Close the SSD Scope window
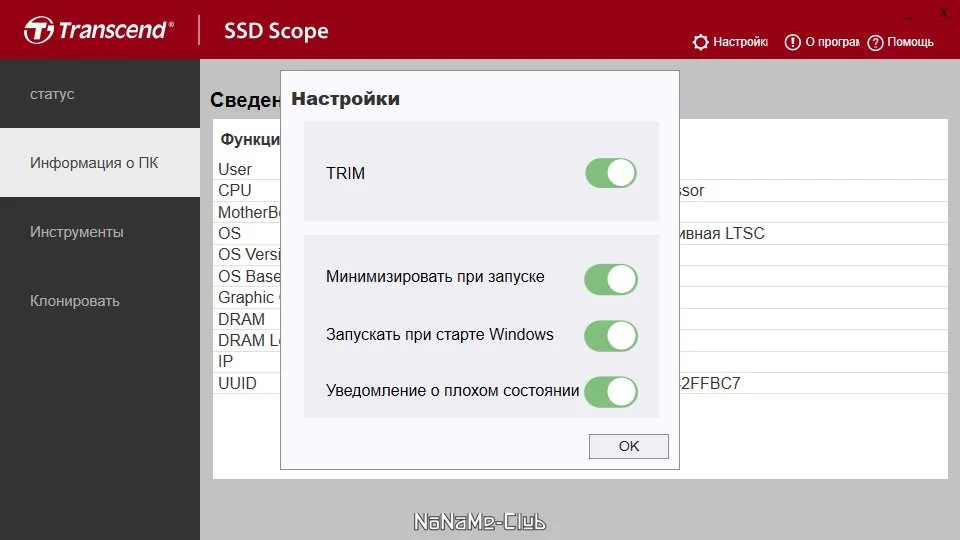The width and height of the screenshot is (960, 540). click(x=943, y=12)
